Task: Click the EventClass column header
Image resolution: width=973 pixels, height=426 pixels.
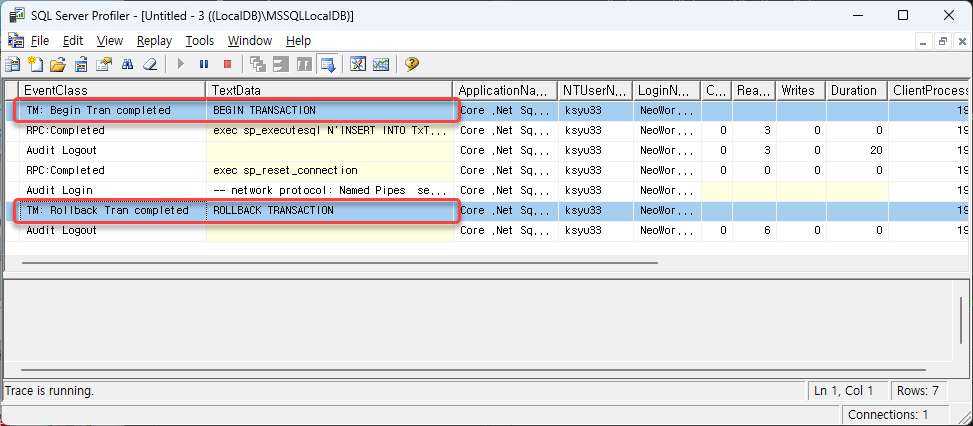Action: tap(110, 90)
